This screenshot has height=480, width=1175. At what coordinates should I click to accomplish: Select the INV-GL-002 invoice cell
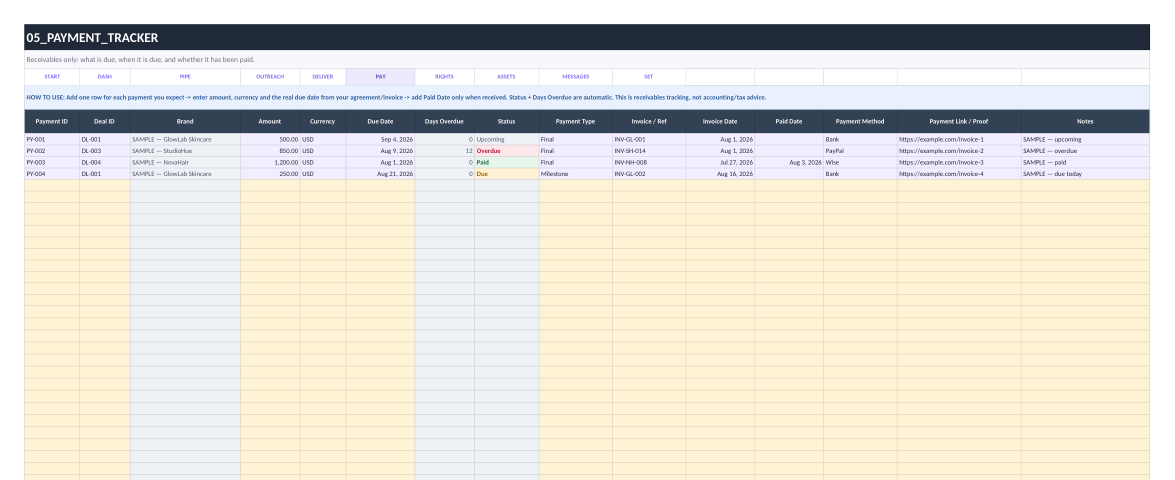pyautogui.click(x=649, y=174)
